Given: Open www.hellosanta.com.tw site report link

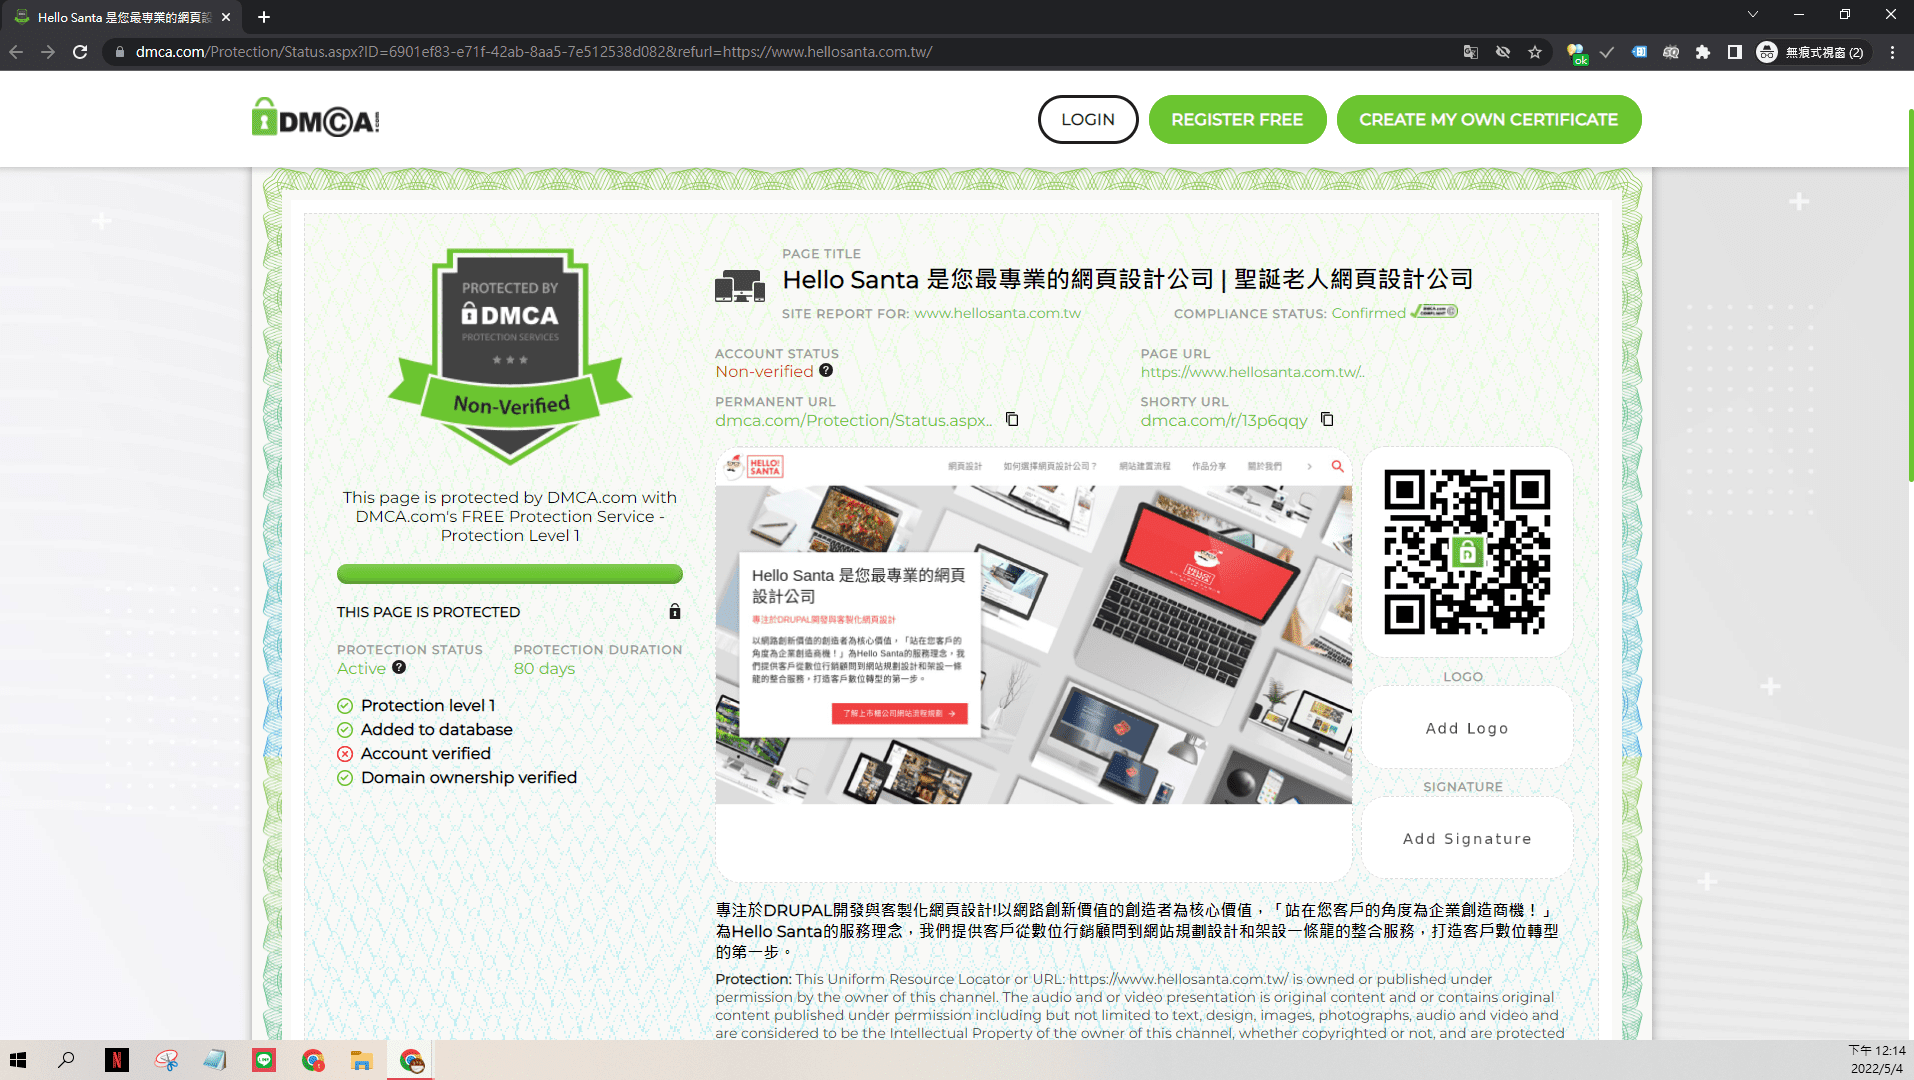Looking at the screenshot, I should (997, 313).
